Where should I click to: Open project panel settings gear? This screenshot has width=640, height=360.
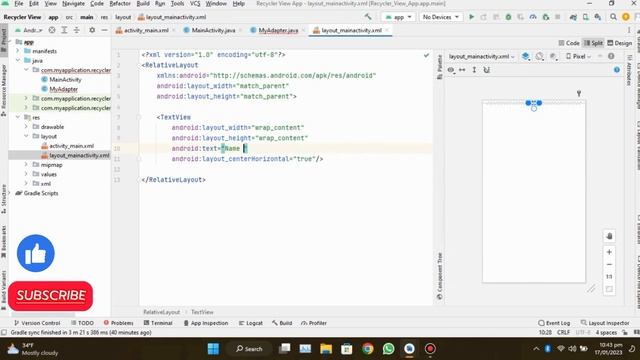[92, 30]
